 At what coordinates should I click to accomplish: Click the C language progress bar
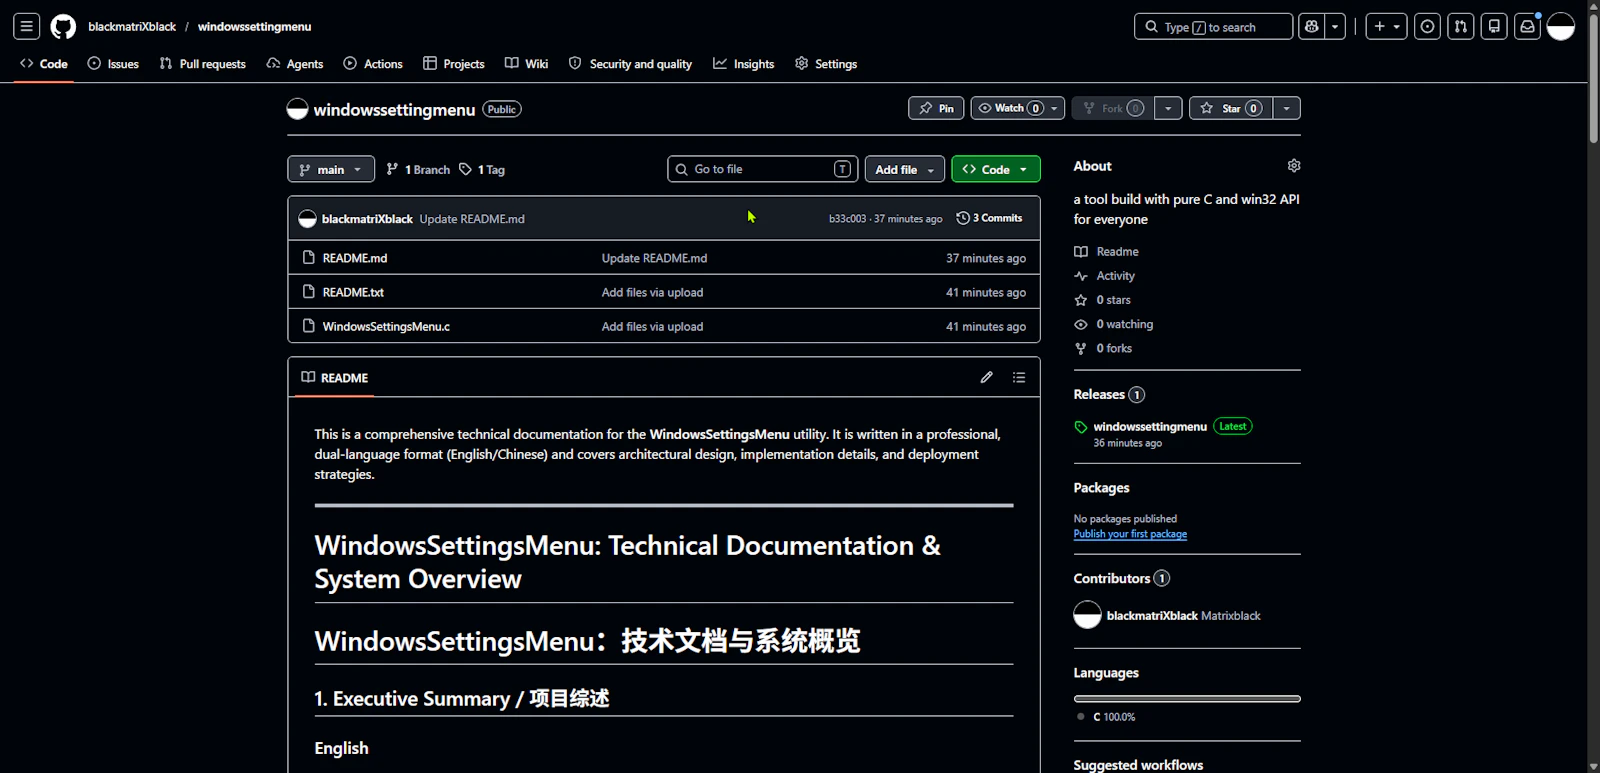click(1187, 698)
